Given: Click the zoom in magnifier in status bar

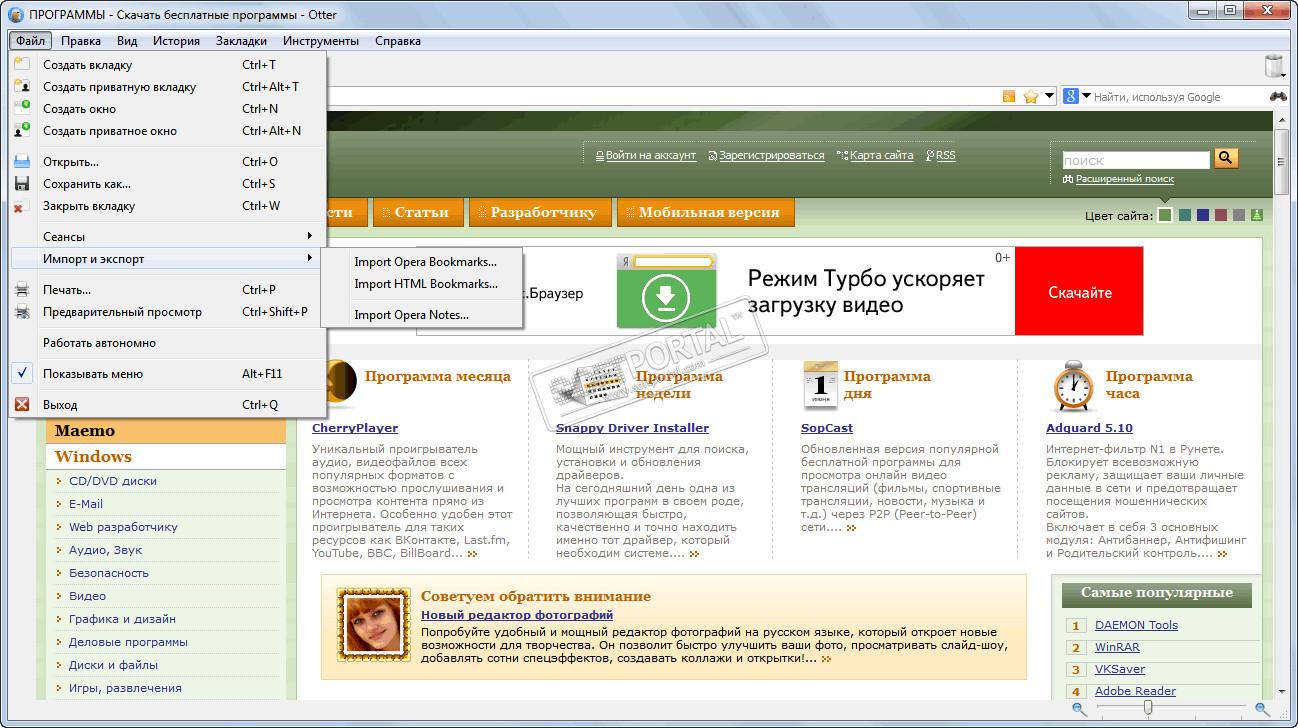Looking at the screenshot, I should click(x=1262, y=709).
